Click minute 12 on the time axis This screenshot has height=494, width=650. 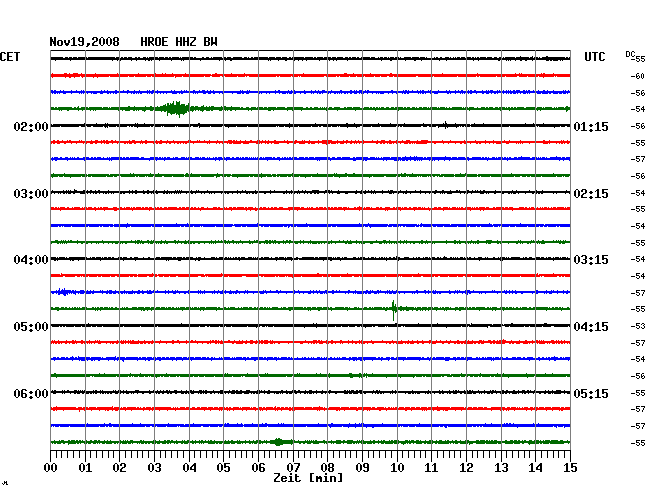(466, 467)
